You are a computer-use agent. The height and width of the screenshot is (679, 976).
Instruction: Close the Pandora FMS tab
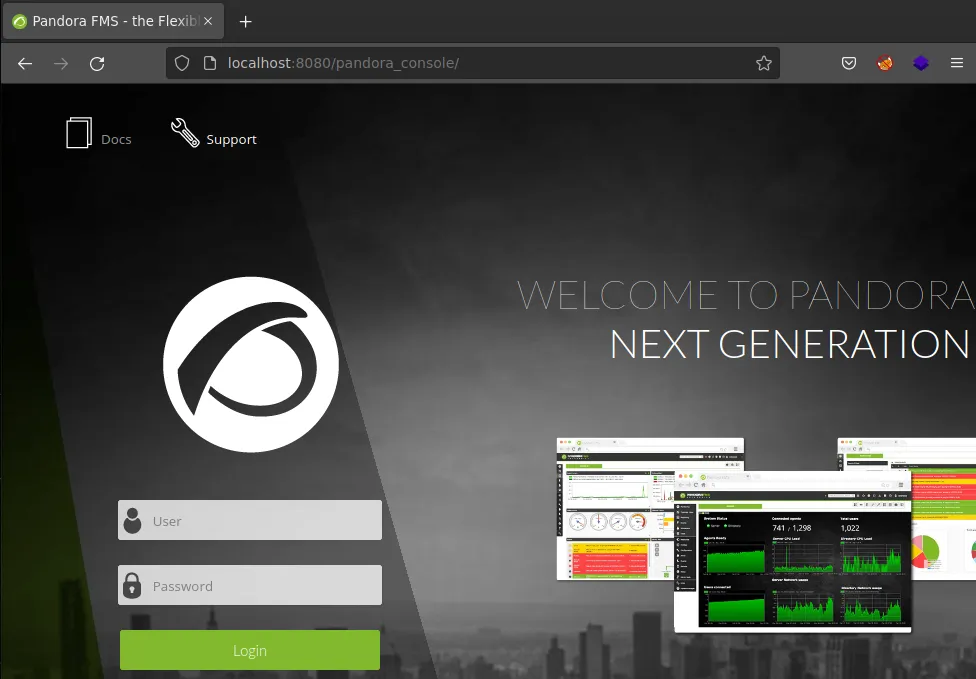[208, 21]
